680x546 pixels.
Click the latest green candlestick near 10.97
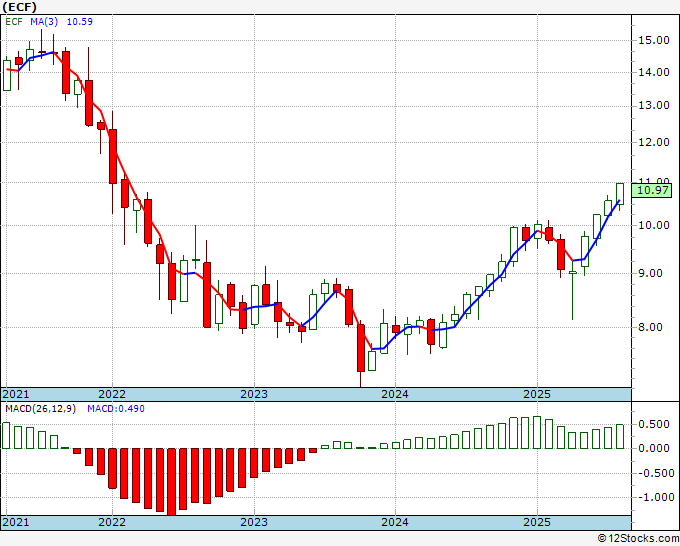(x=620, y=194)
